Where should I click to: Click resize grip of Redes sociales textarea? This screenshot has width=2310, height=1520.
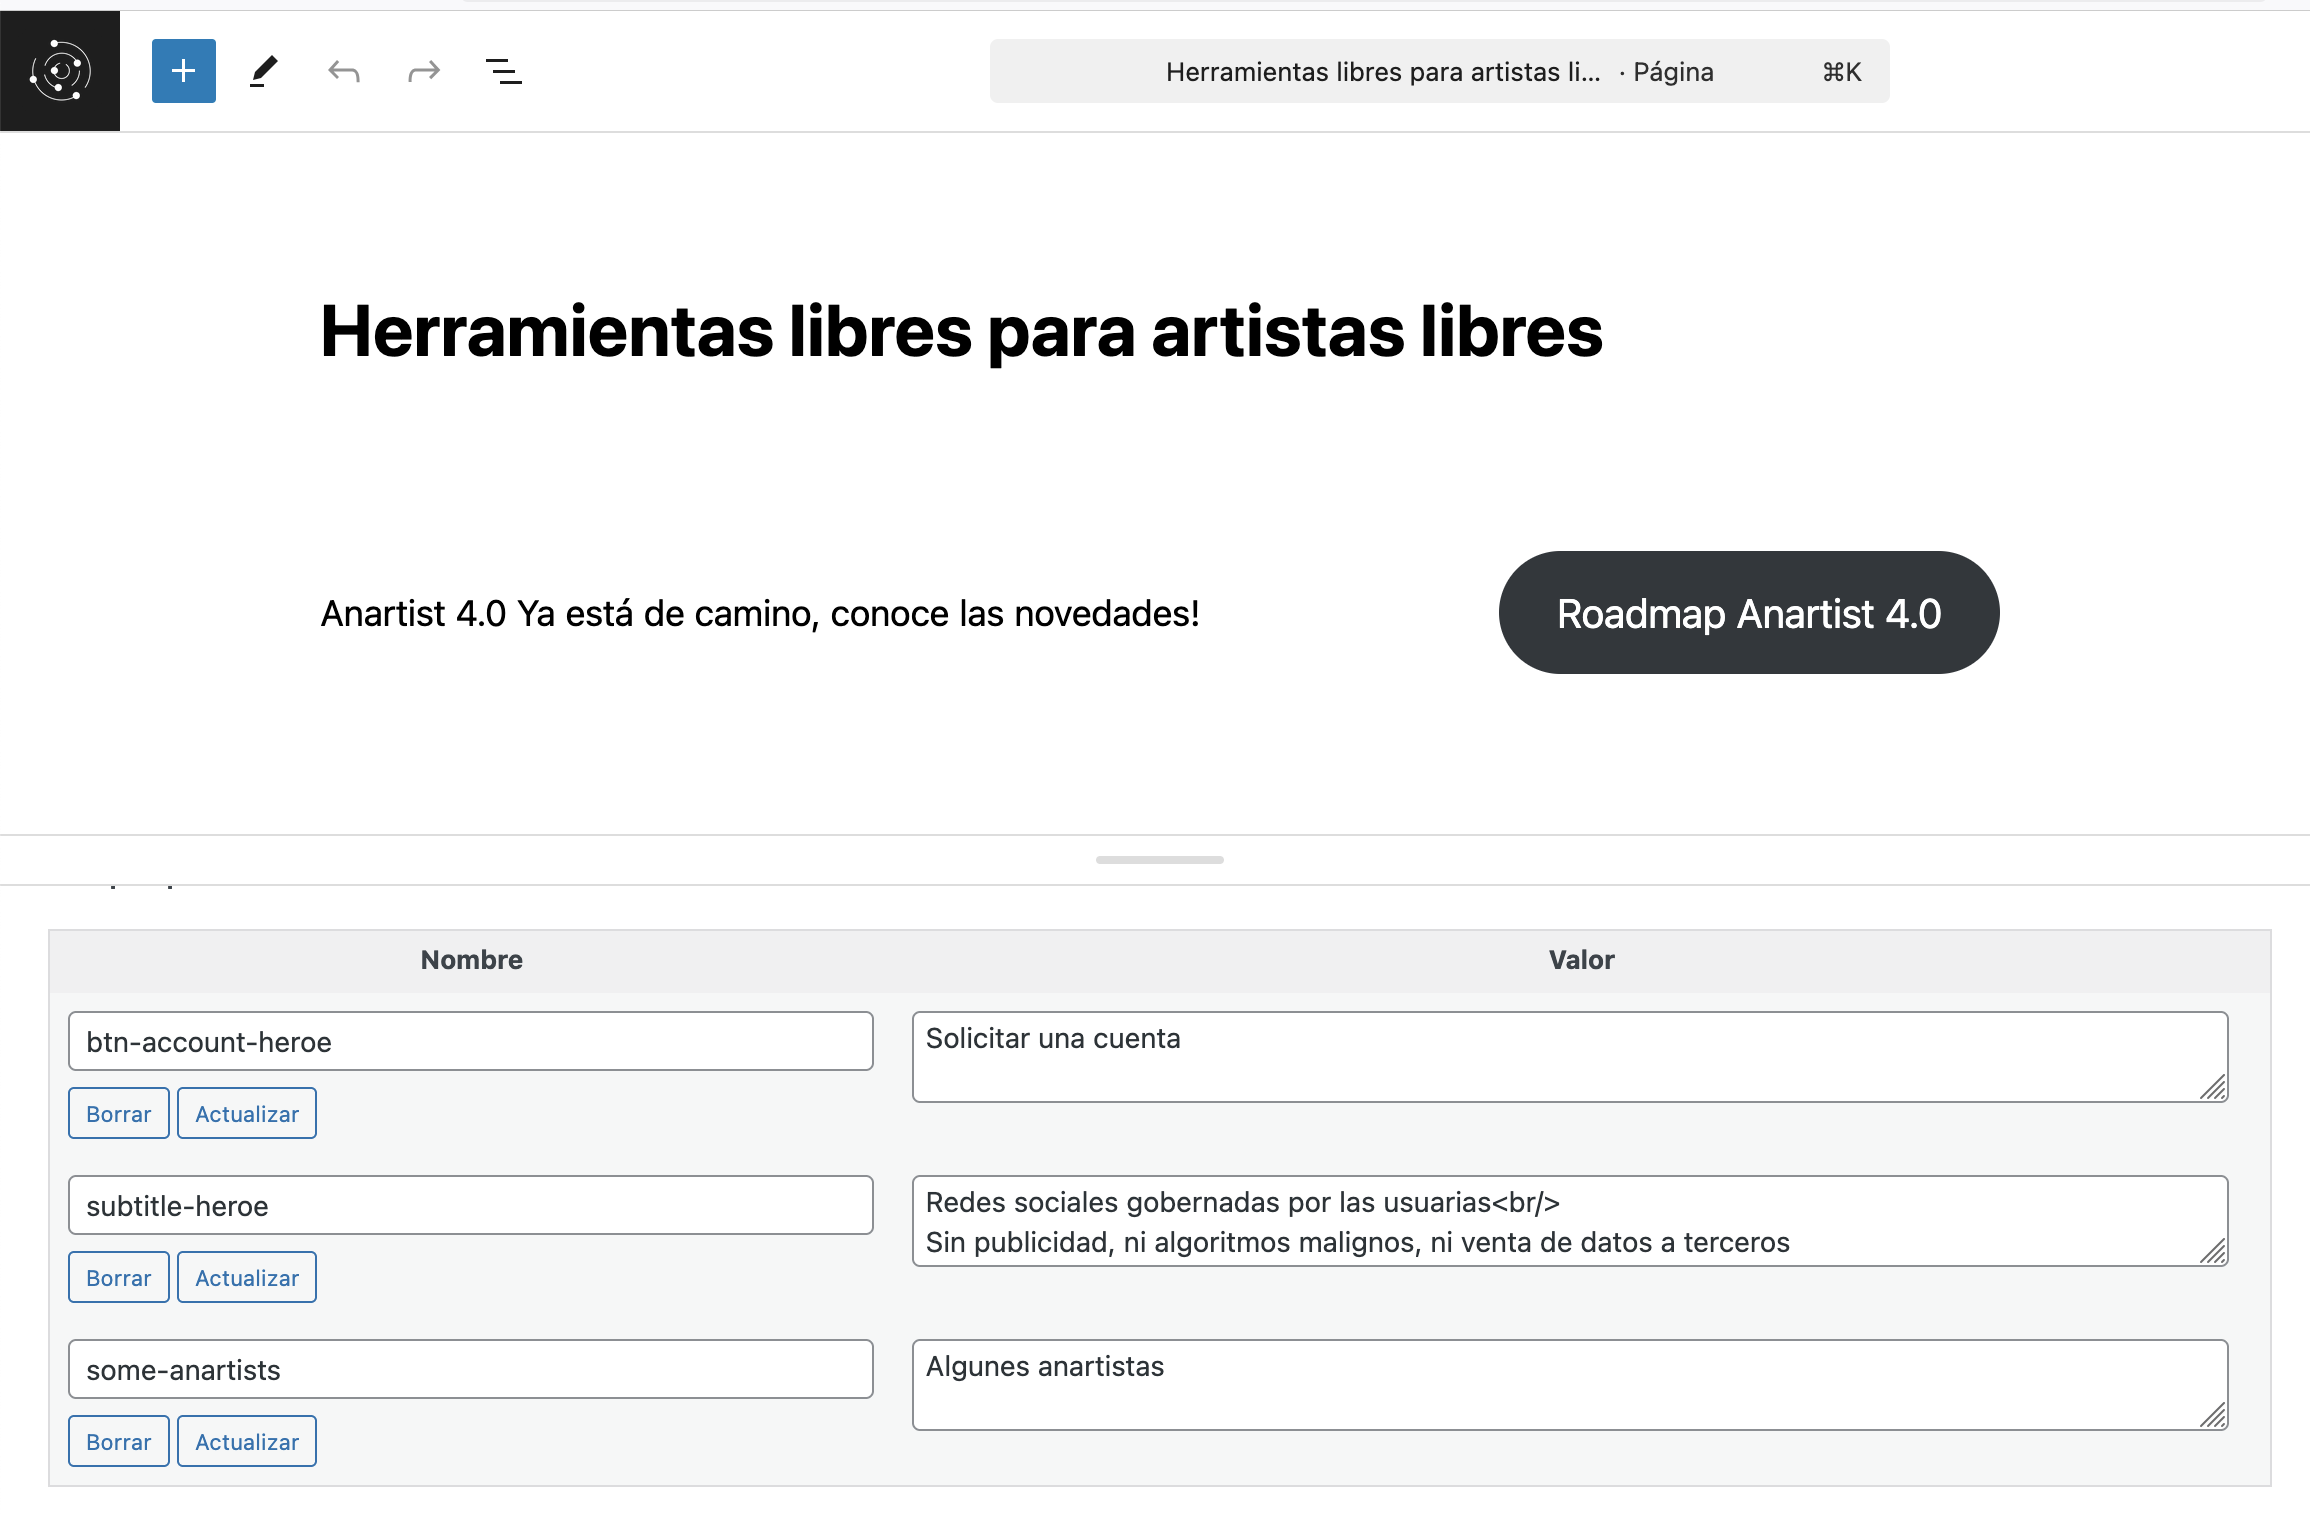pyautogui.click(x=2213, y=1251)
